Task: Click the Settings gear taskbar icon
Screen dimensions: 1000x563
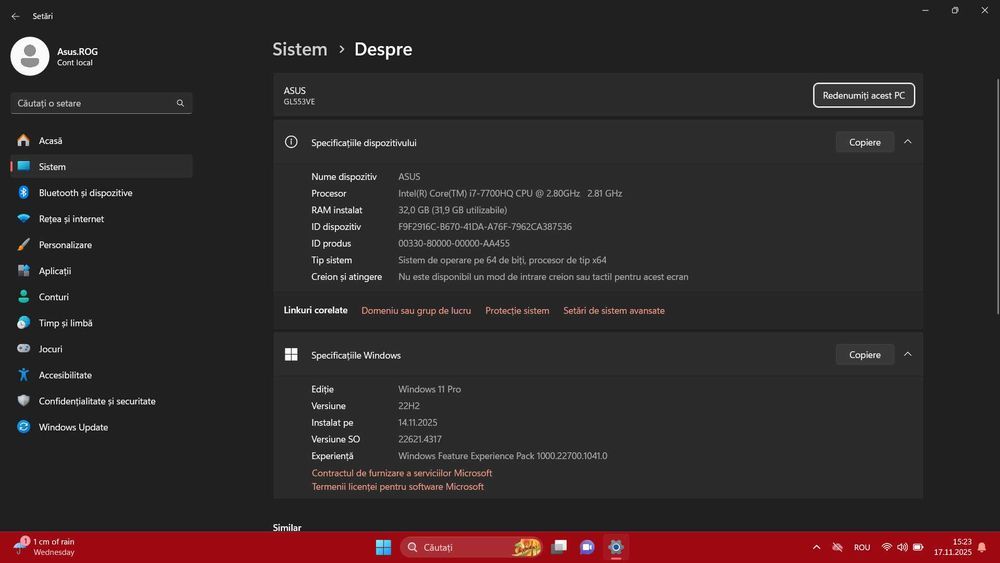Action: 615,547
